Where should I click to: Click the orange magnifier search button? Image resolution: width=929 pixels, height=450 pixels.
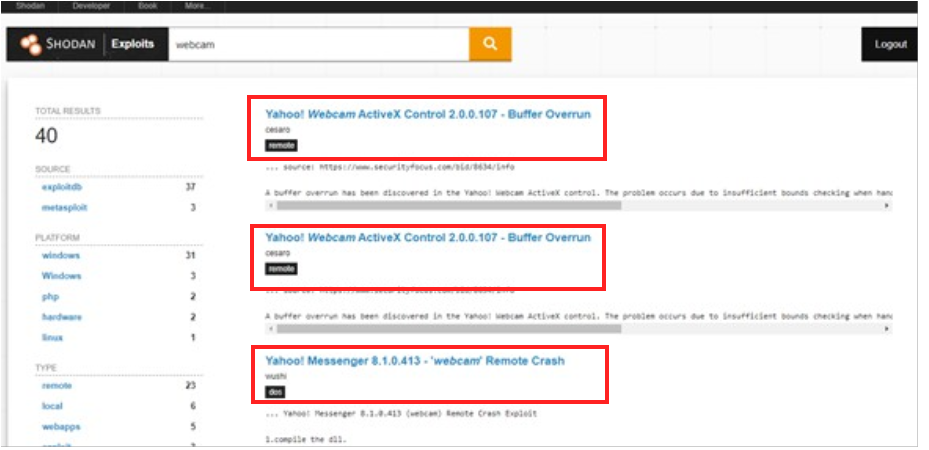(490, 44)
